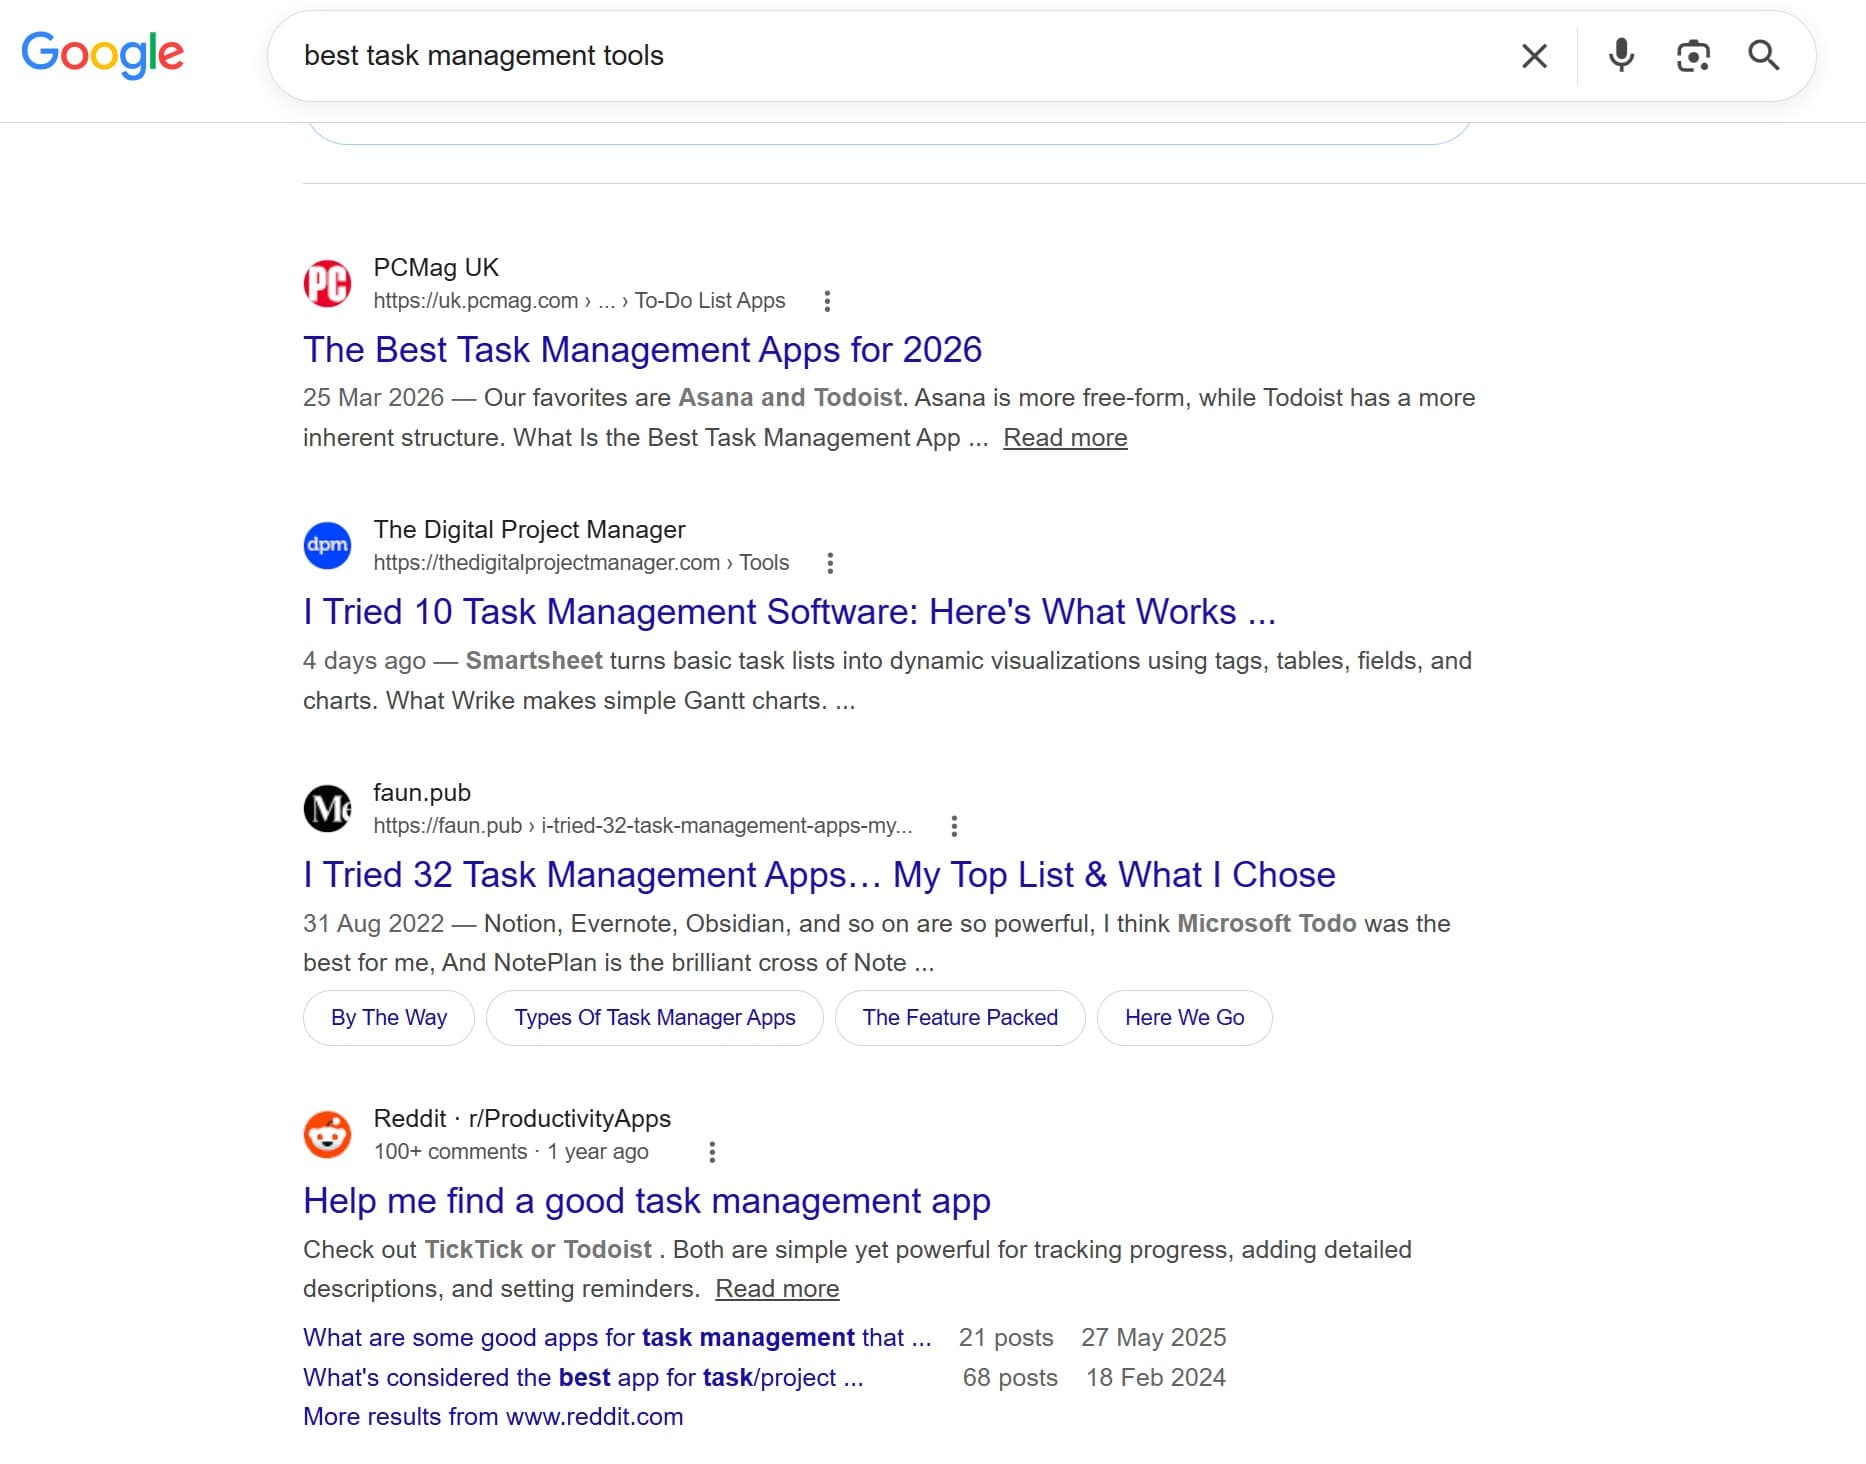Click the Reddit favicon
Viewport: 1866px width, 1464px height.
tap(327, 1134)
